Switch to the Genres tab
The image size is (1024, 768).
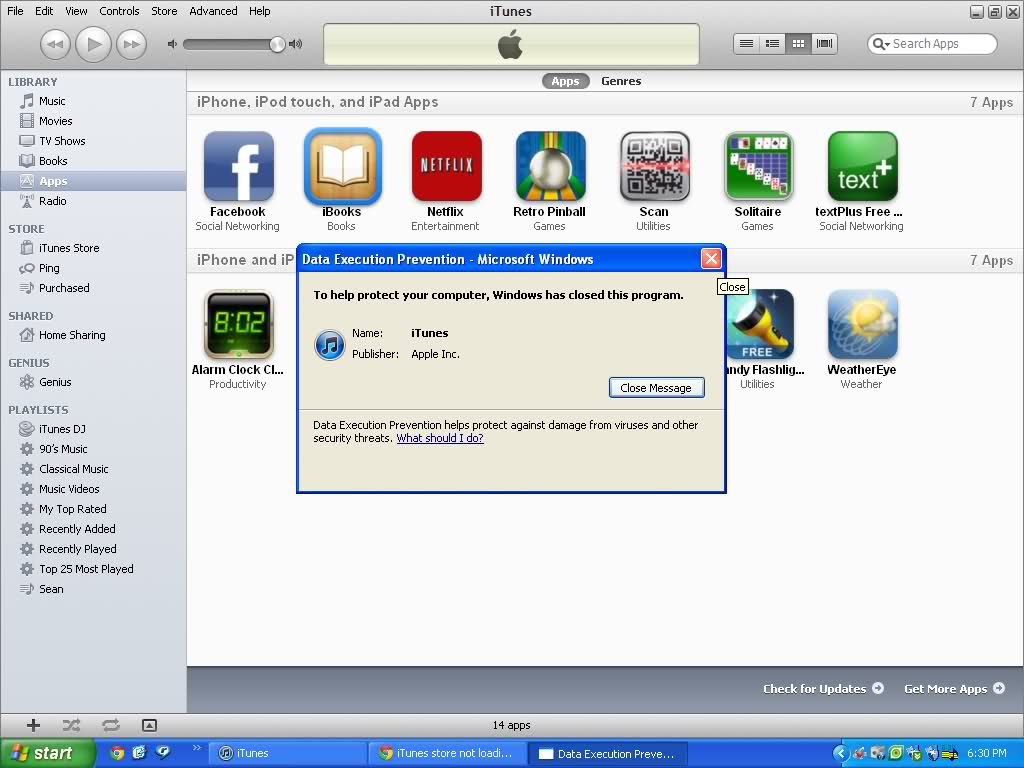point(621,81)
